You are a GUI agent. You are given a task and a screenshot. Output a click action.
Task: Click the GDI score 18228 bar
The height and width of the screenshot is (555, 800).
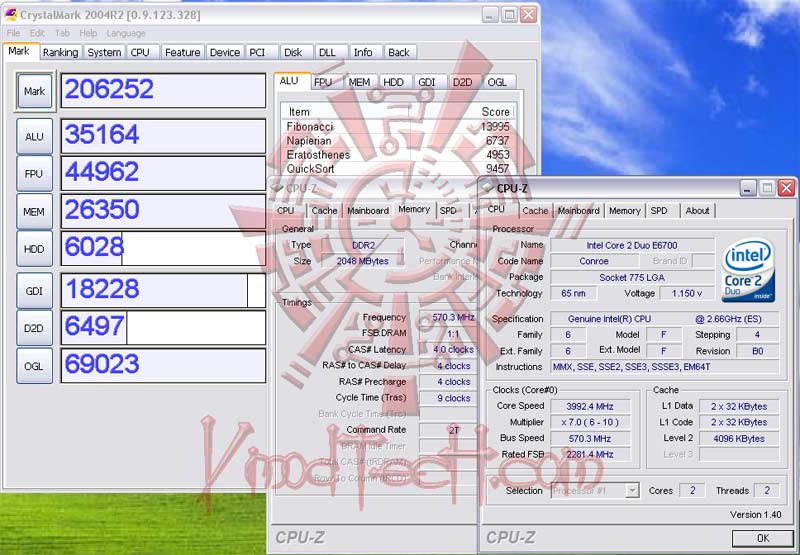(163, 290)
